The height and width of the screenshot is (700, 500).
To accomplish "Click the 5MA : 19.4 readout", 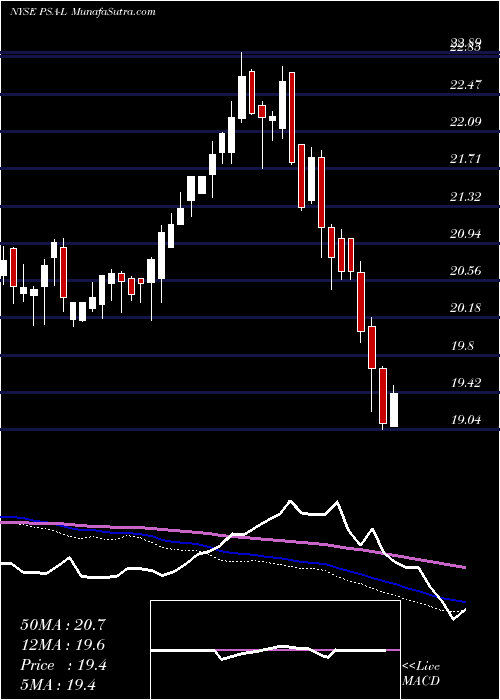I will 58,685.
